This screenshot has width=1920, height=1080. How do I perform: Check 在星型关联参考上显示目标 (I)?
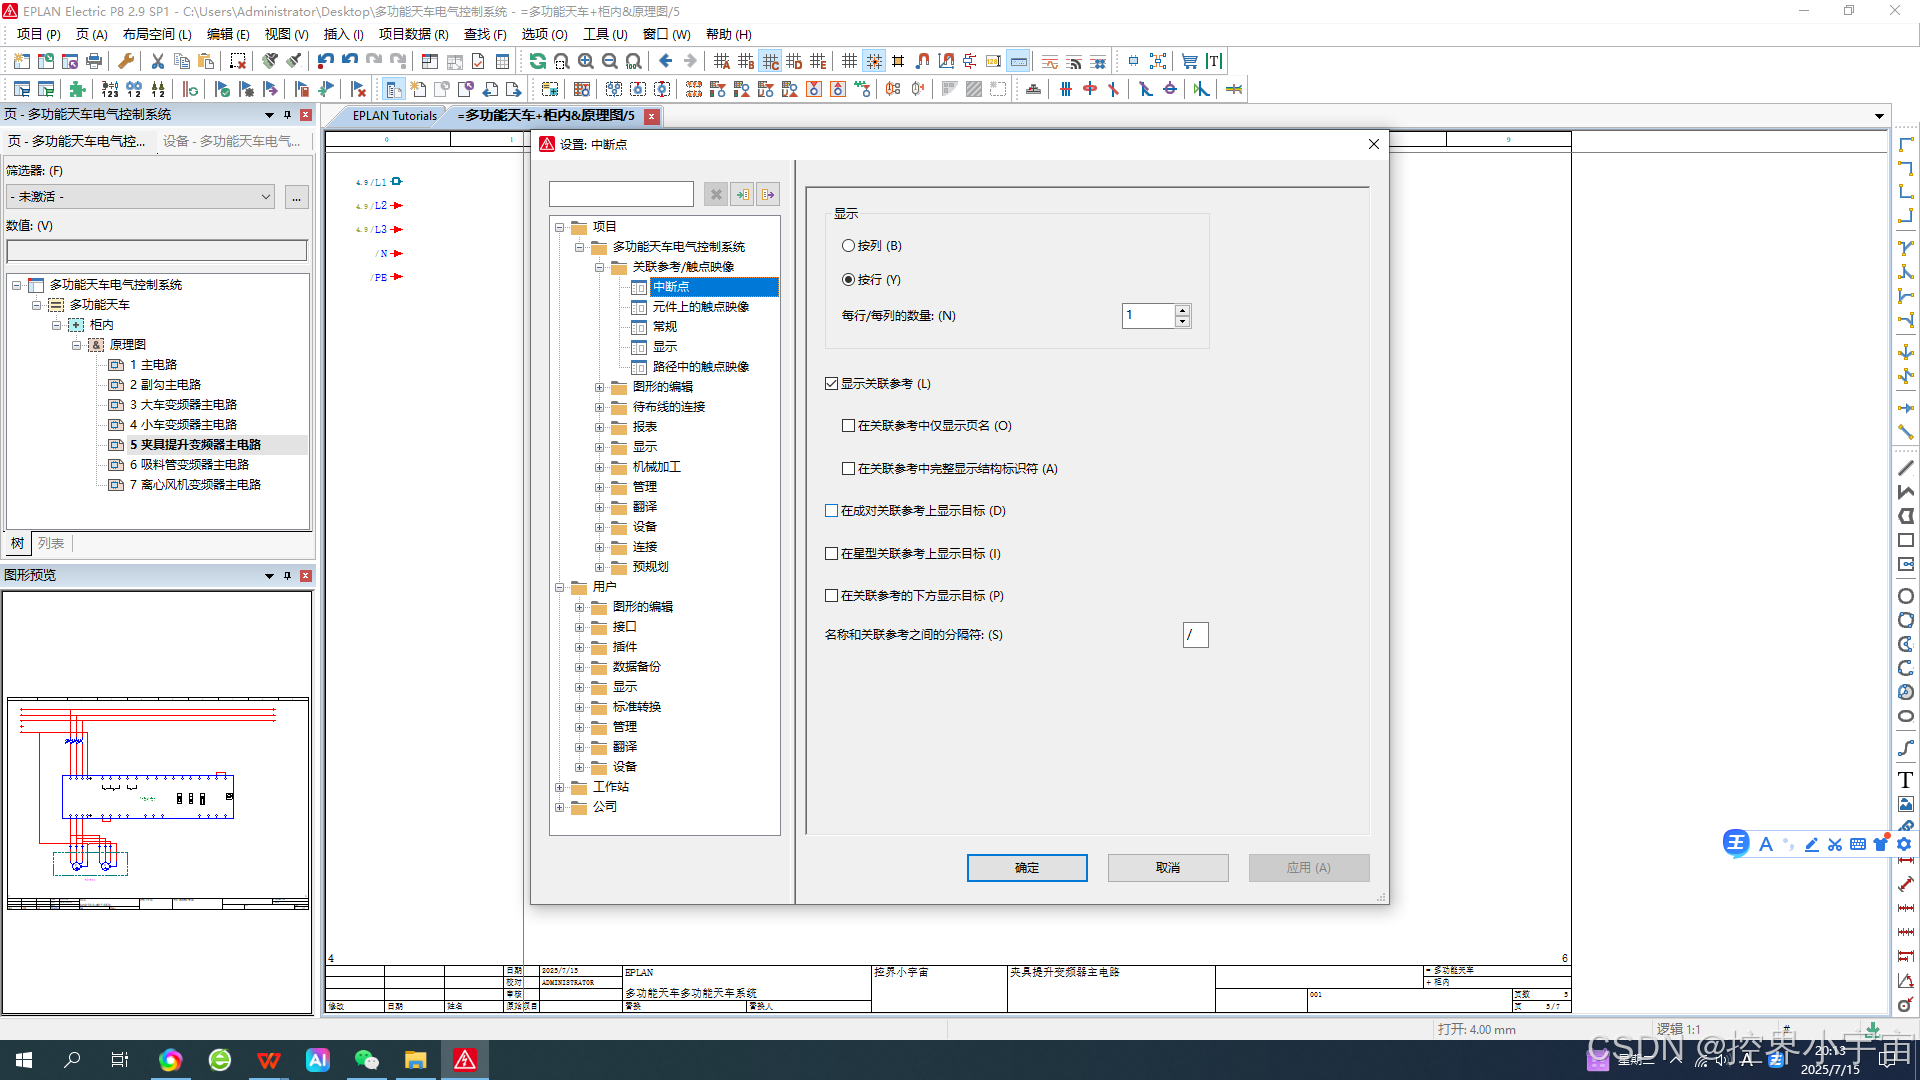831,554
